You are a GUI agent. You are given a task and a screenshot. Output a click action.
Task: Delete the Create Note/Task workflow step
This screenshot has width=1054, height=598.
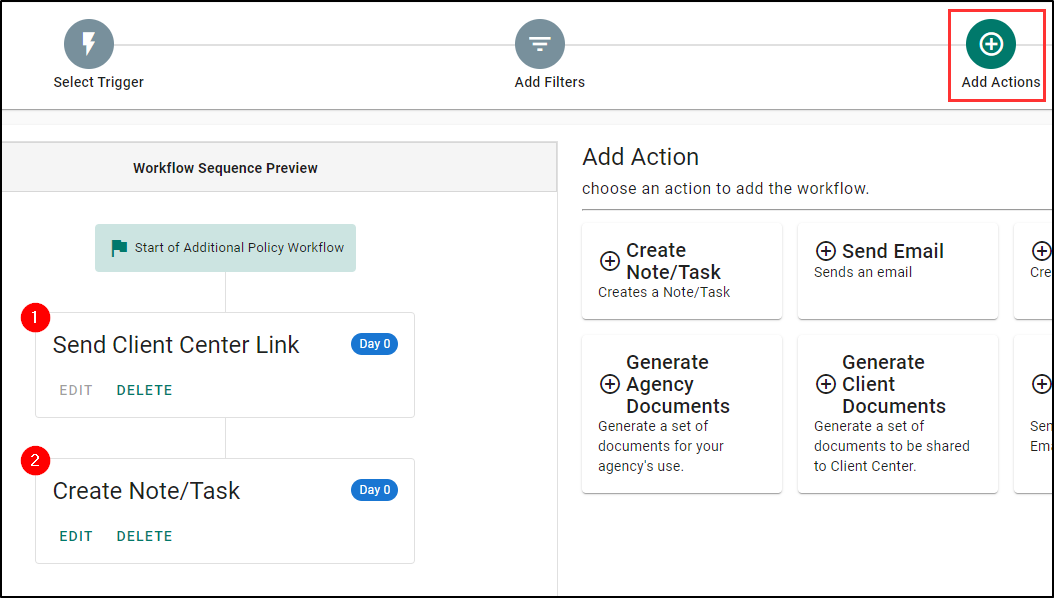[144, 536]
